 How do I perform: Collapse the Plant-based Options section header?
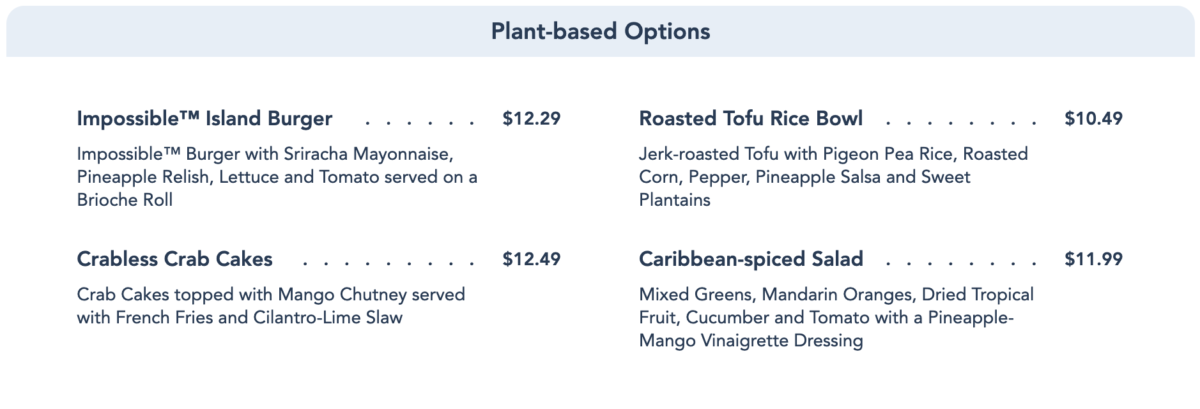600,31
